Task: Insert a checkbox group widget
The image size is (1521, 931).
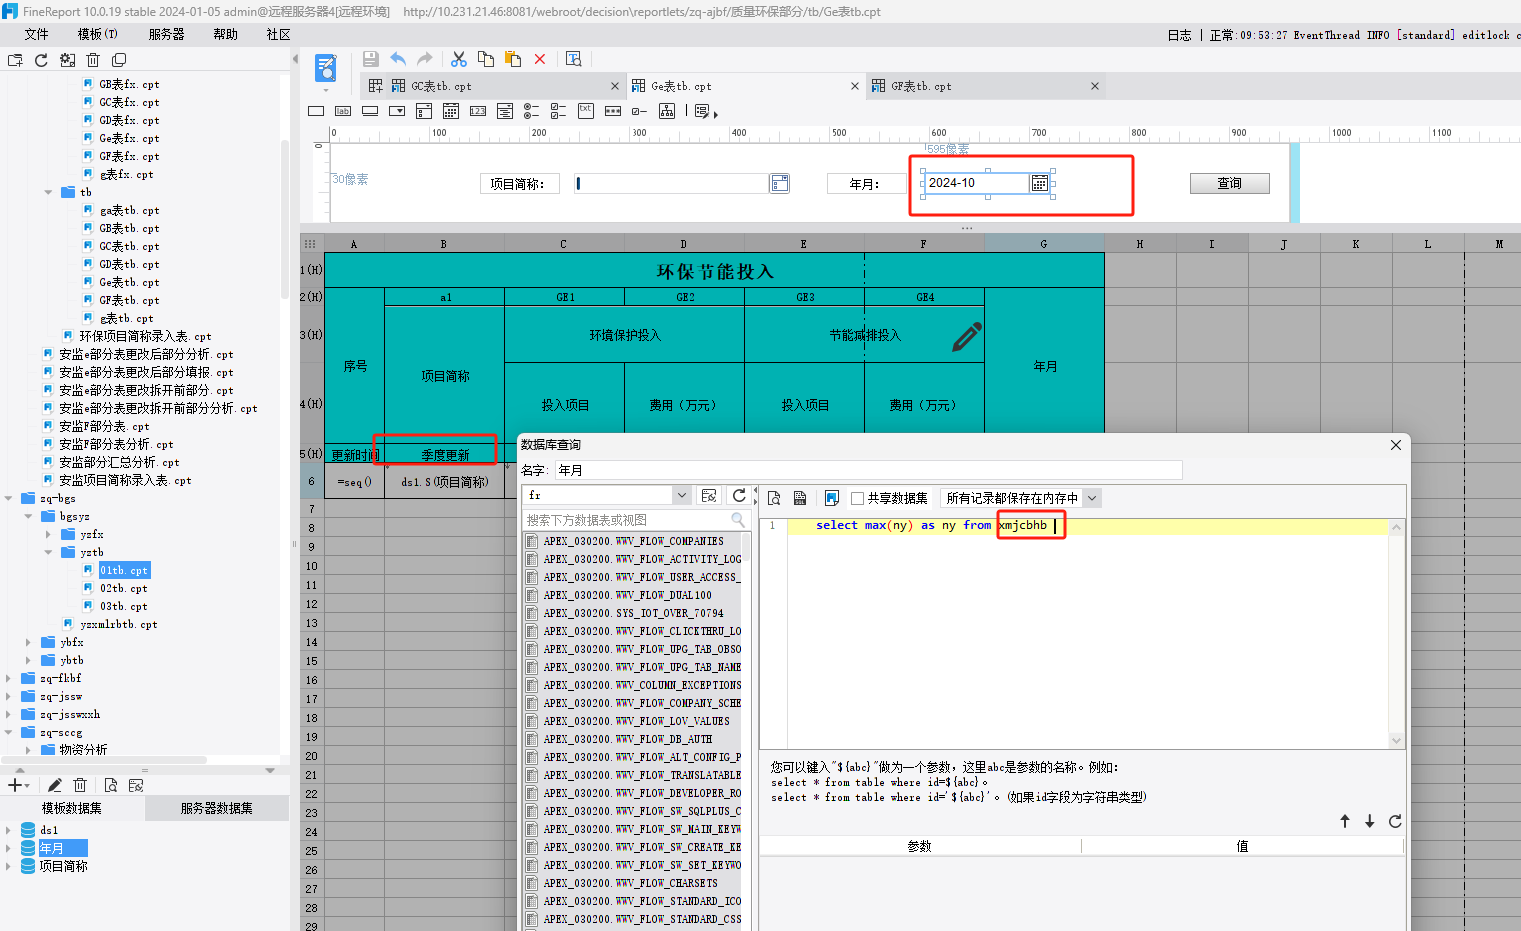Action: tap(559, 111)
